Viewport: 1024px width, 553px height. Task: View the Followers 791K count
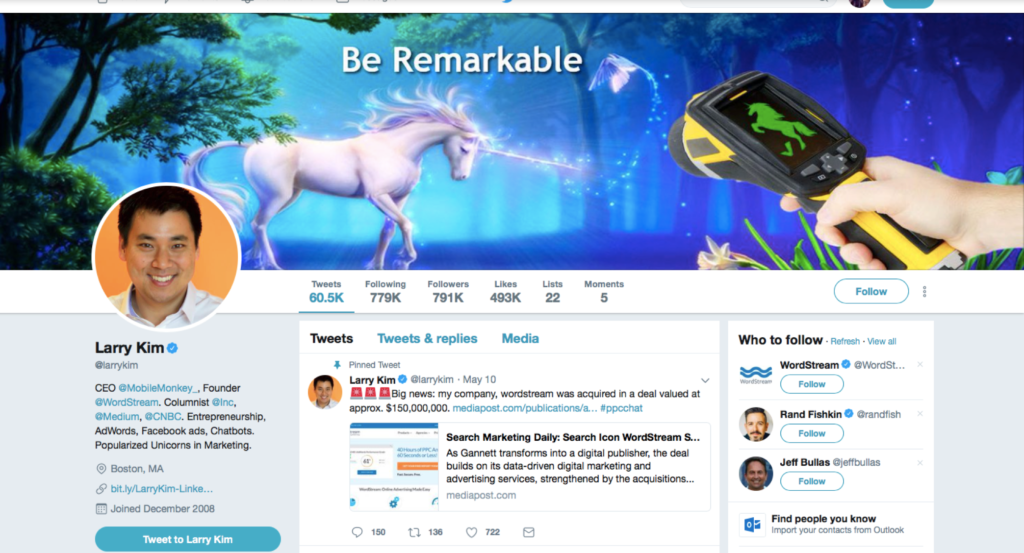click(448, 292)
